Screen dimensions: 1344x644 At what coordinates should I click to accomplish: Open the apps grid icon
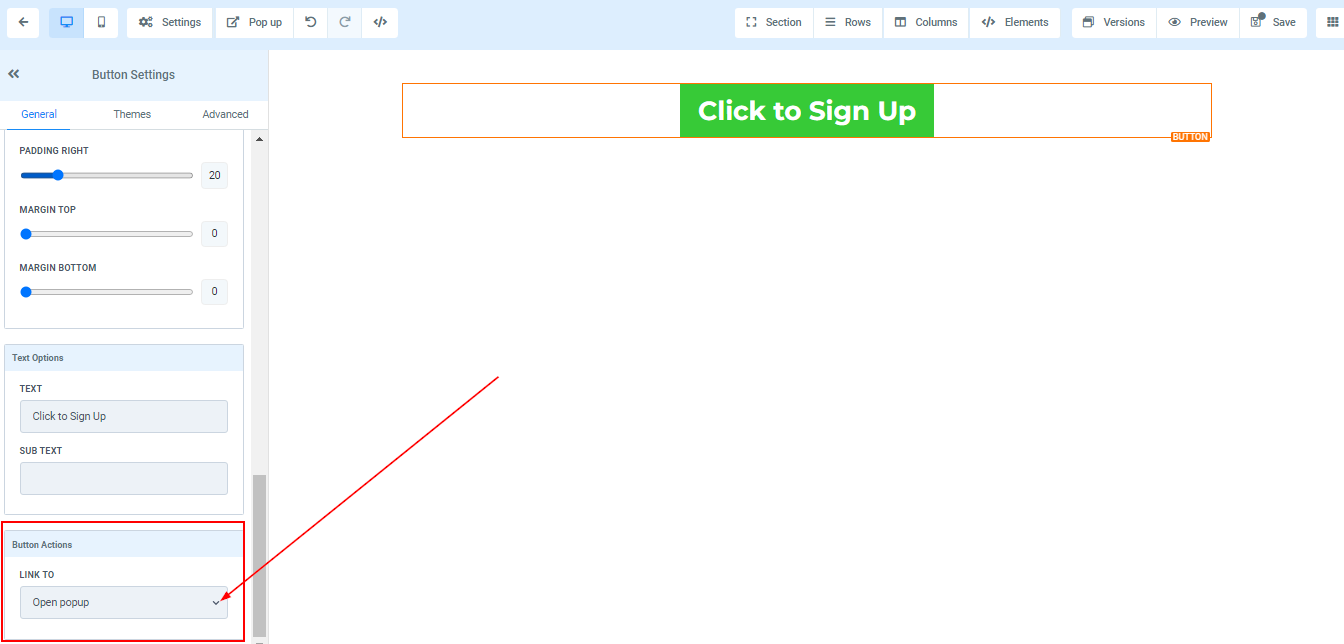click(x=1332, y=22)
